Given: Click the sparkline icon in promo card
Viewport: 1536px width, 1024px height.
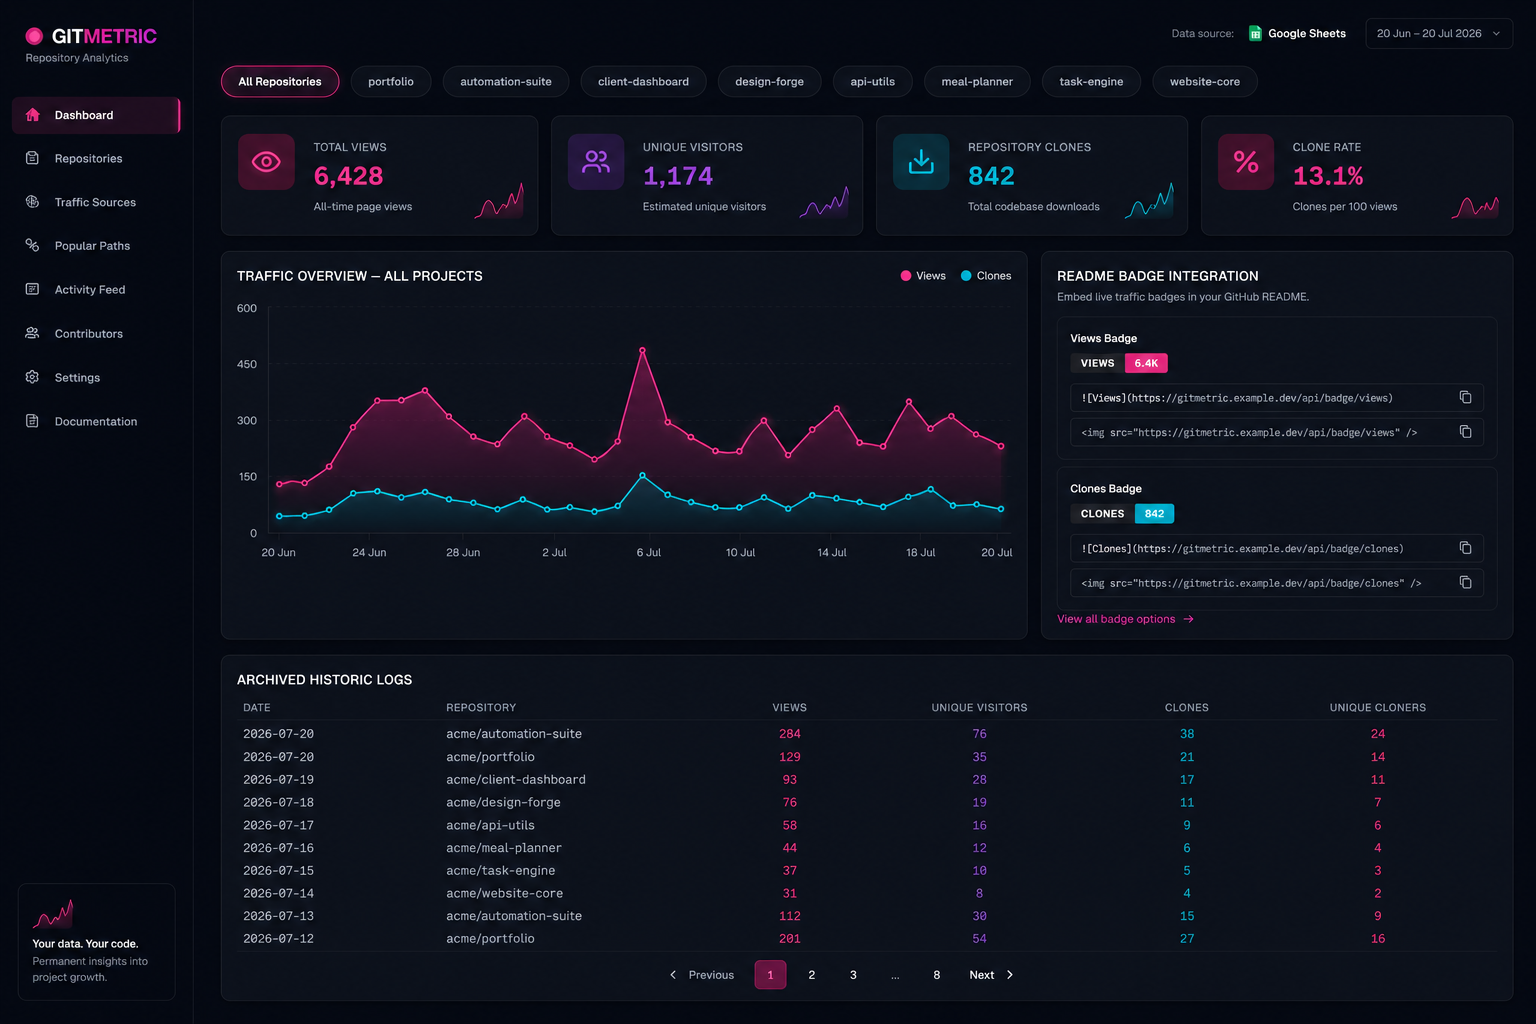Looking at the screenshot, I should tap(53, 914).
